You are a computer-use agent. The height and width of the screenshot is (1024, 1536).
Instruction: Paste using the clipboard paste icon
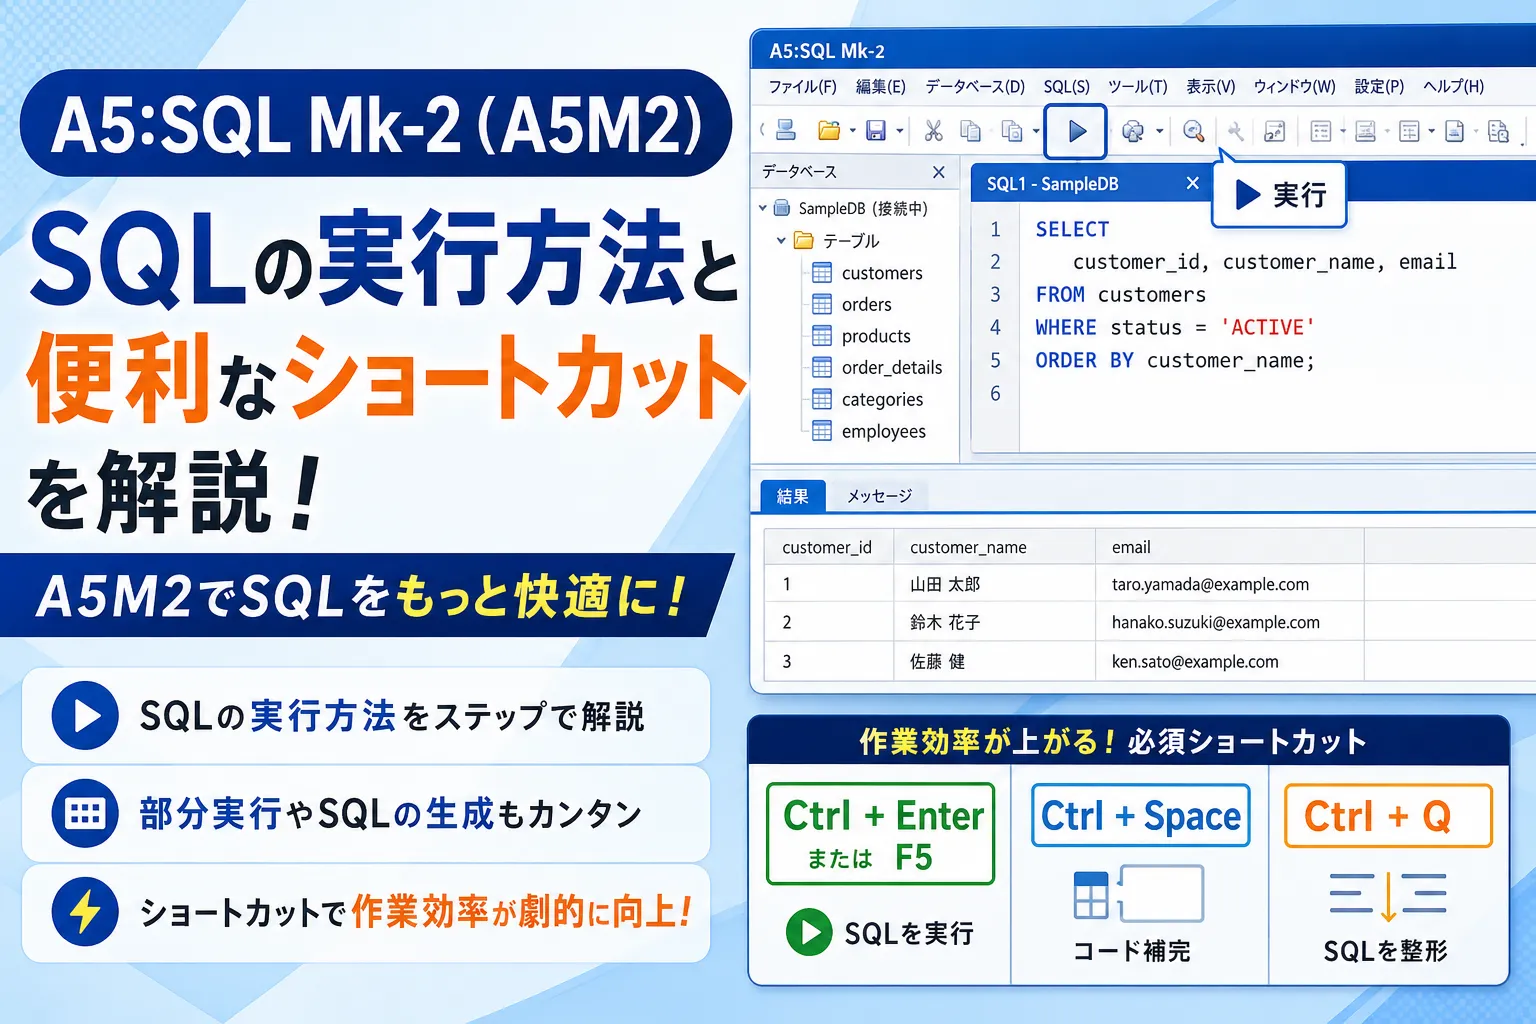[x=1012, y=130]
